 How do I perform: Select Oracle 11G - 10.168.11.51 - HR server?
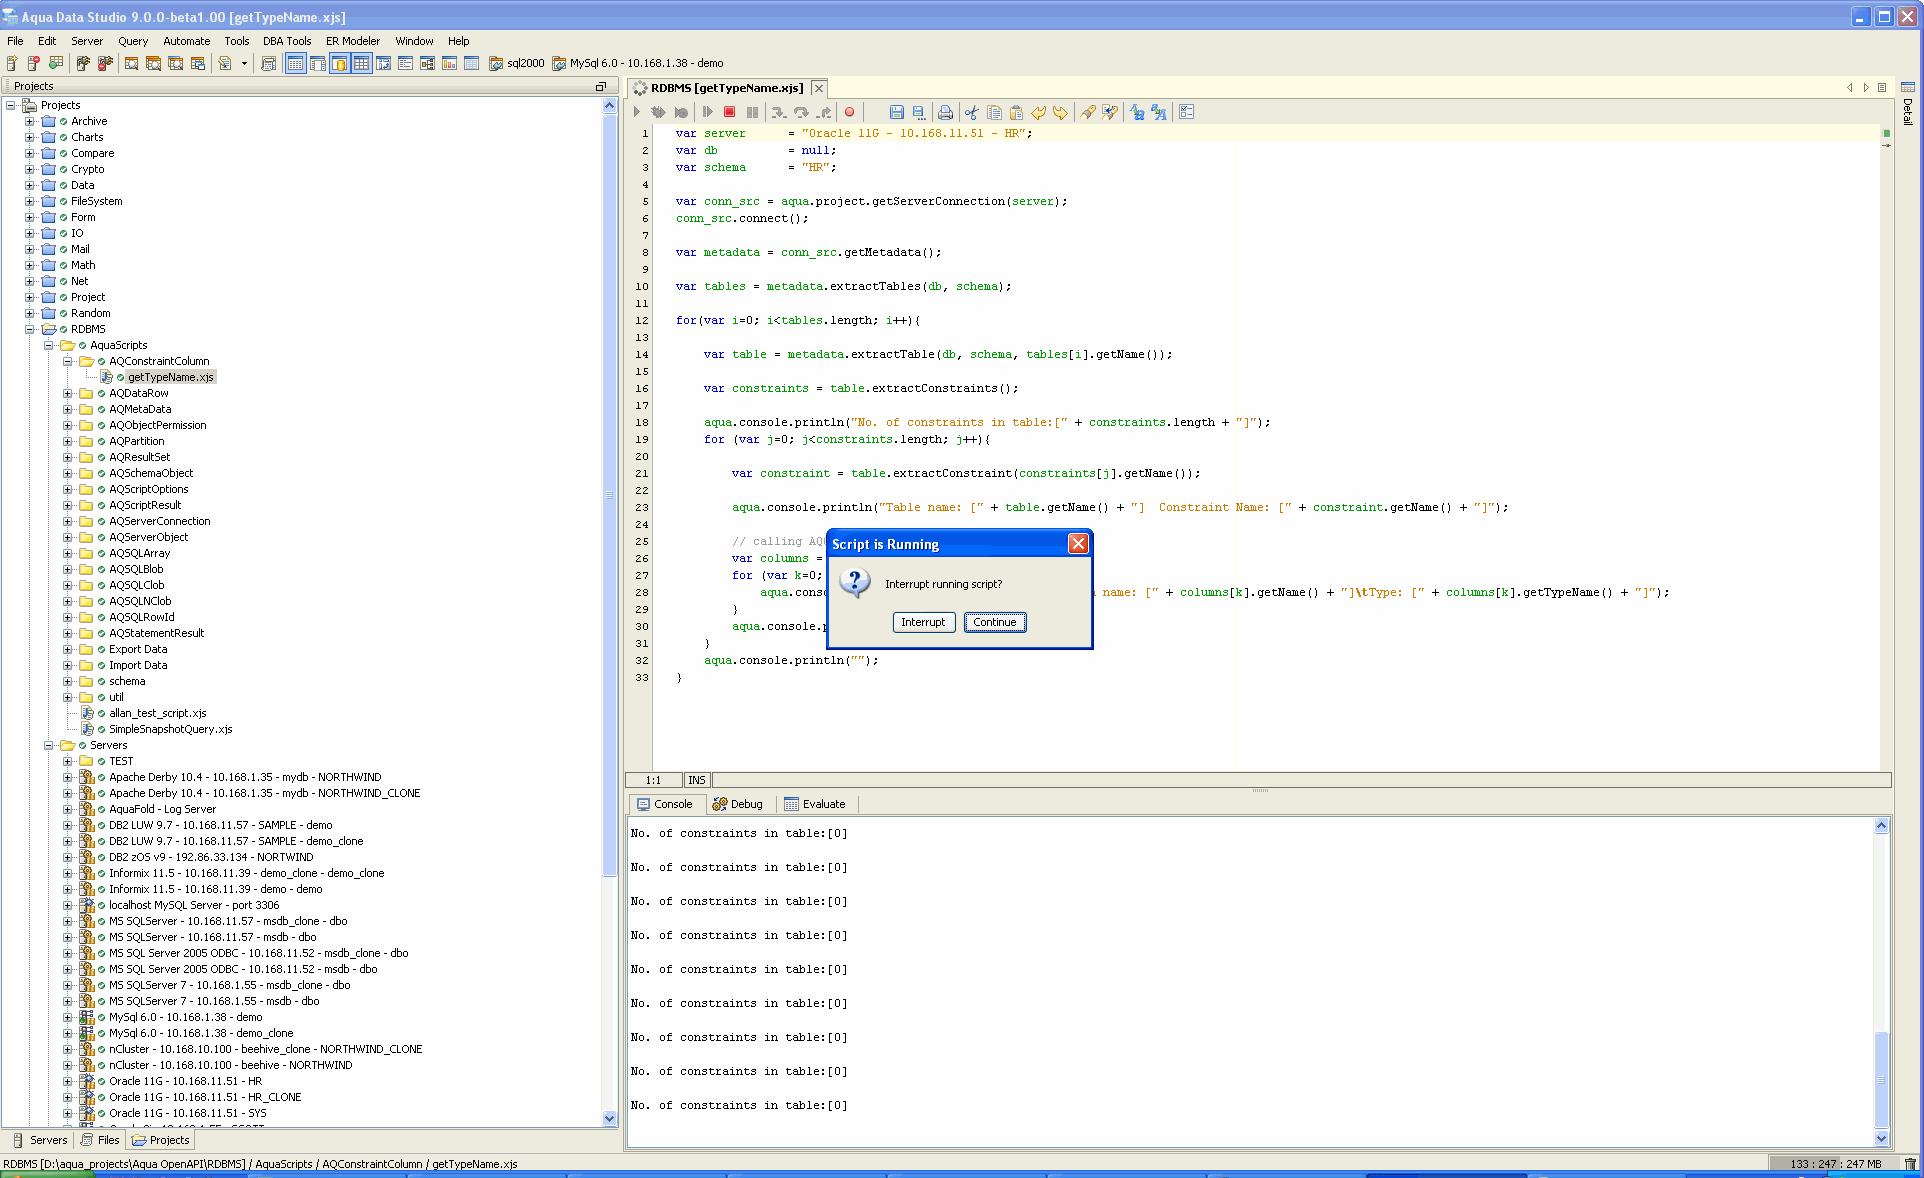point(185,1081)
